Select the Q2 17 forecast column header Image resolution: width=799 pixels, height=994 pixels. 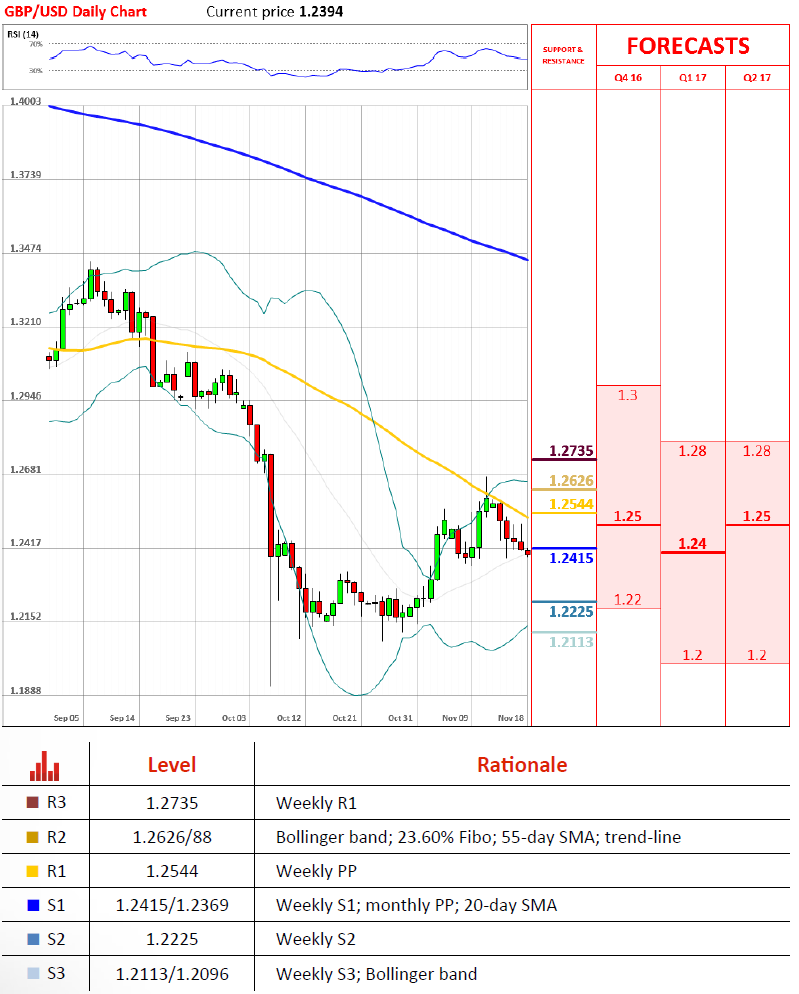[757, 77]
